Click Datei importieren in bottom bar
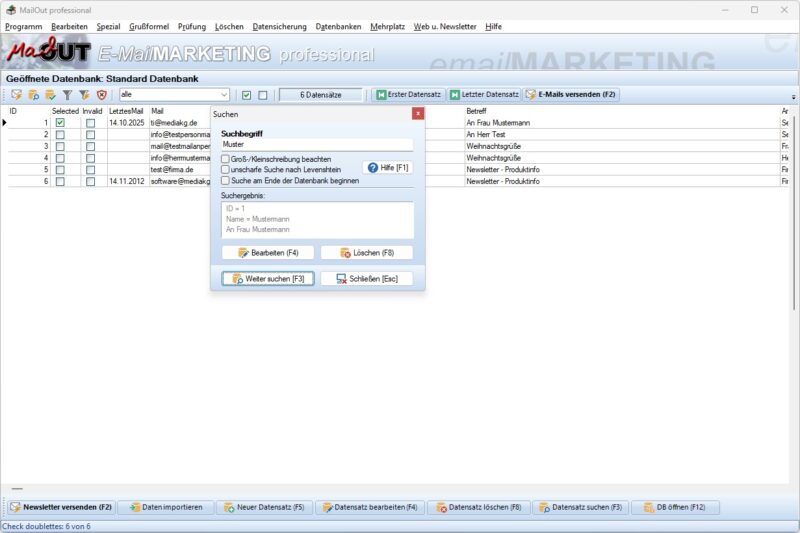The height and width of the screenshot is (533, 800). click(x=166, y=507)
